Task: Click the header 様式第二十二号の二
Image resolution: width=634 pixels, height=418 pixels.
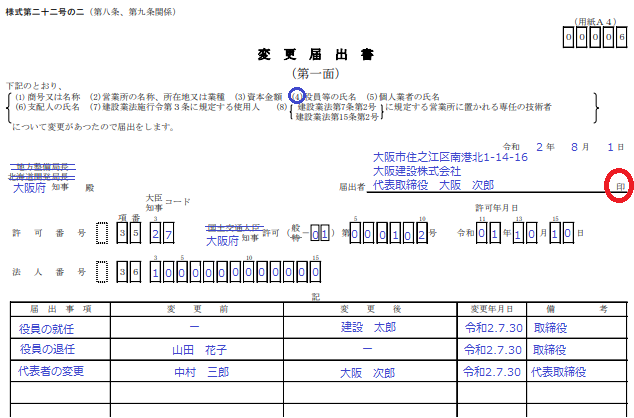Action: pyautogui.click(x=44, y=12)
